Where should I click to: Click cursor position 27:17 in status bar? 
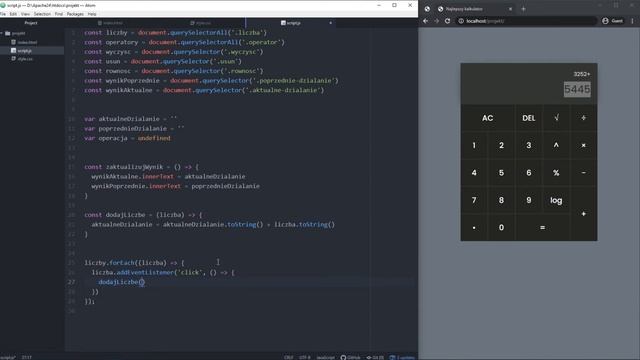tap(27, 357)
